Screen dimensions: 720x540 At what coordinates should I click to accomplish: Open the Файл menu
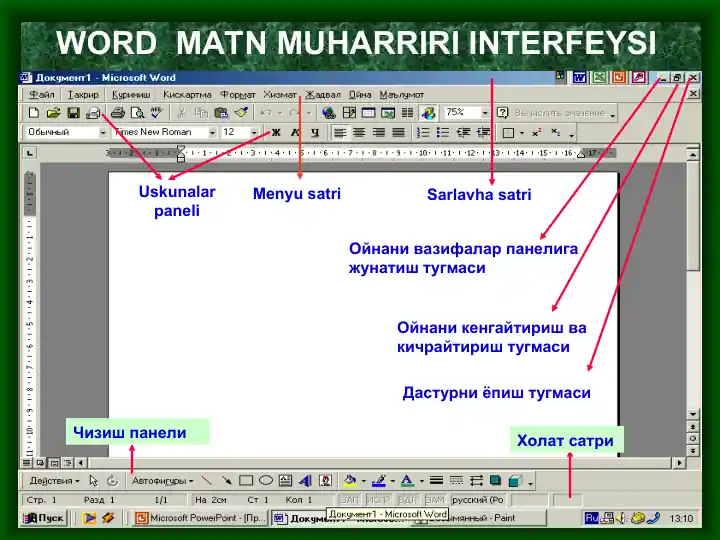click(42, 95)
